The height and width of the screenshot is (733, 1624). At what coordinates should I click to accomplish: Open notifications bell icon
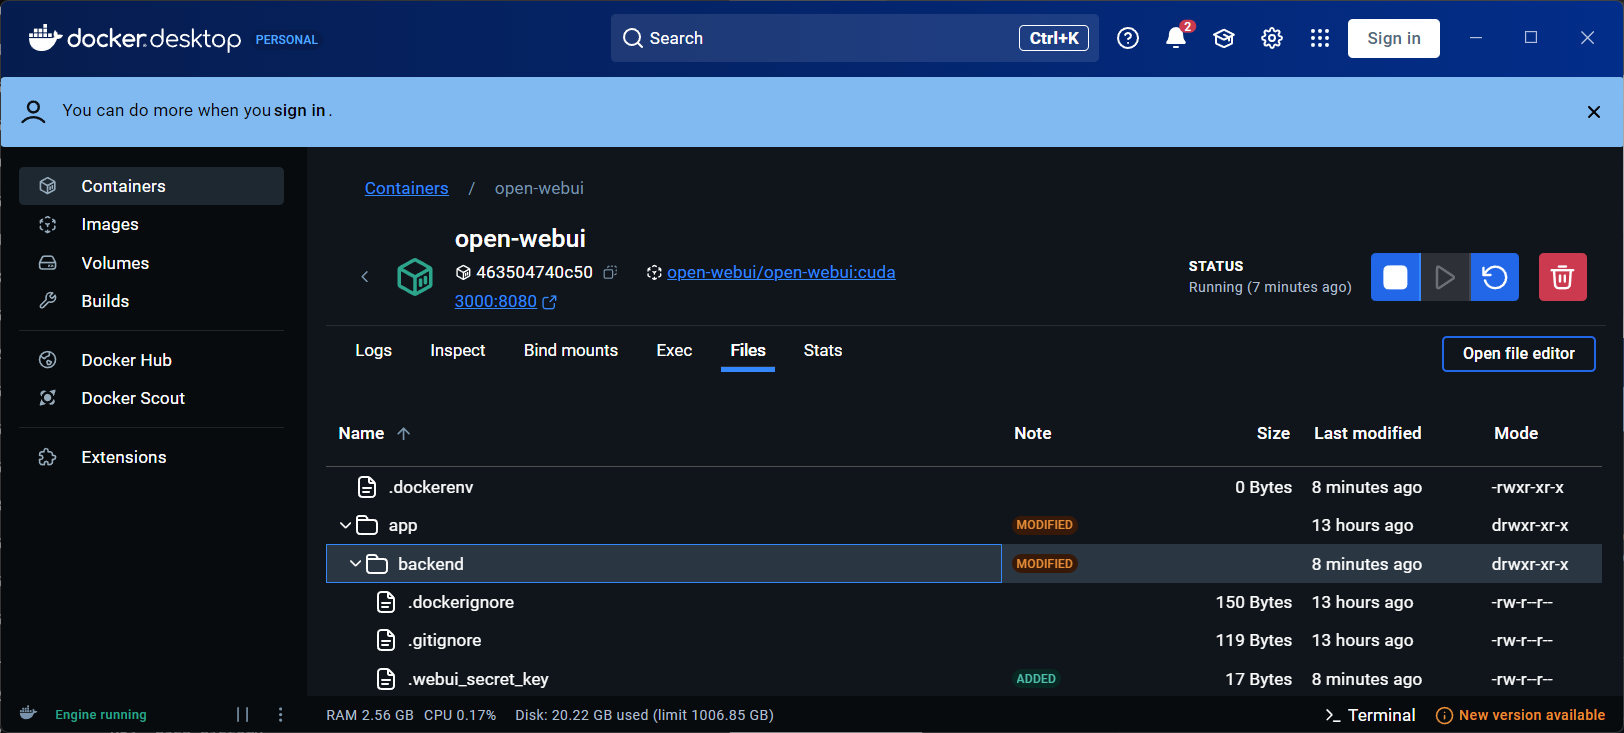(x=1176, y=38)
